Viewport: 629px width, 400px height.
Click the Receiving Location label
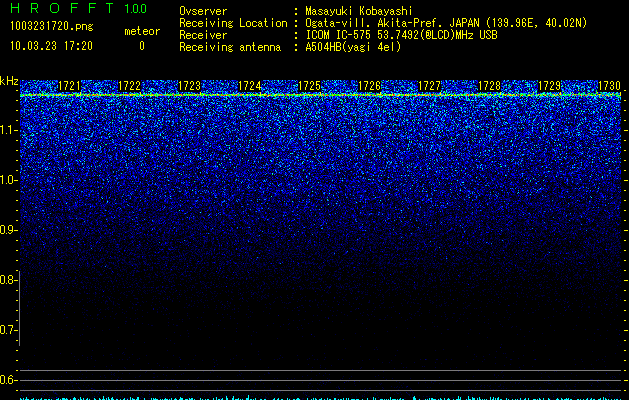coord(233,23)
